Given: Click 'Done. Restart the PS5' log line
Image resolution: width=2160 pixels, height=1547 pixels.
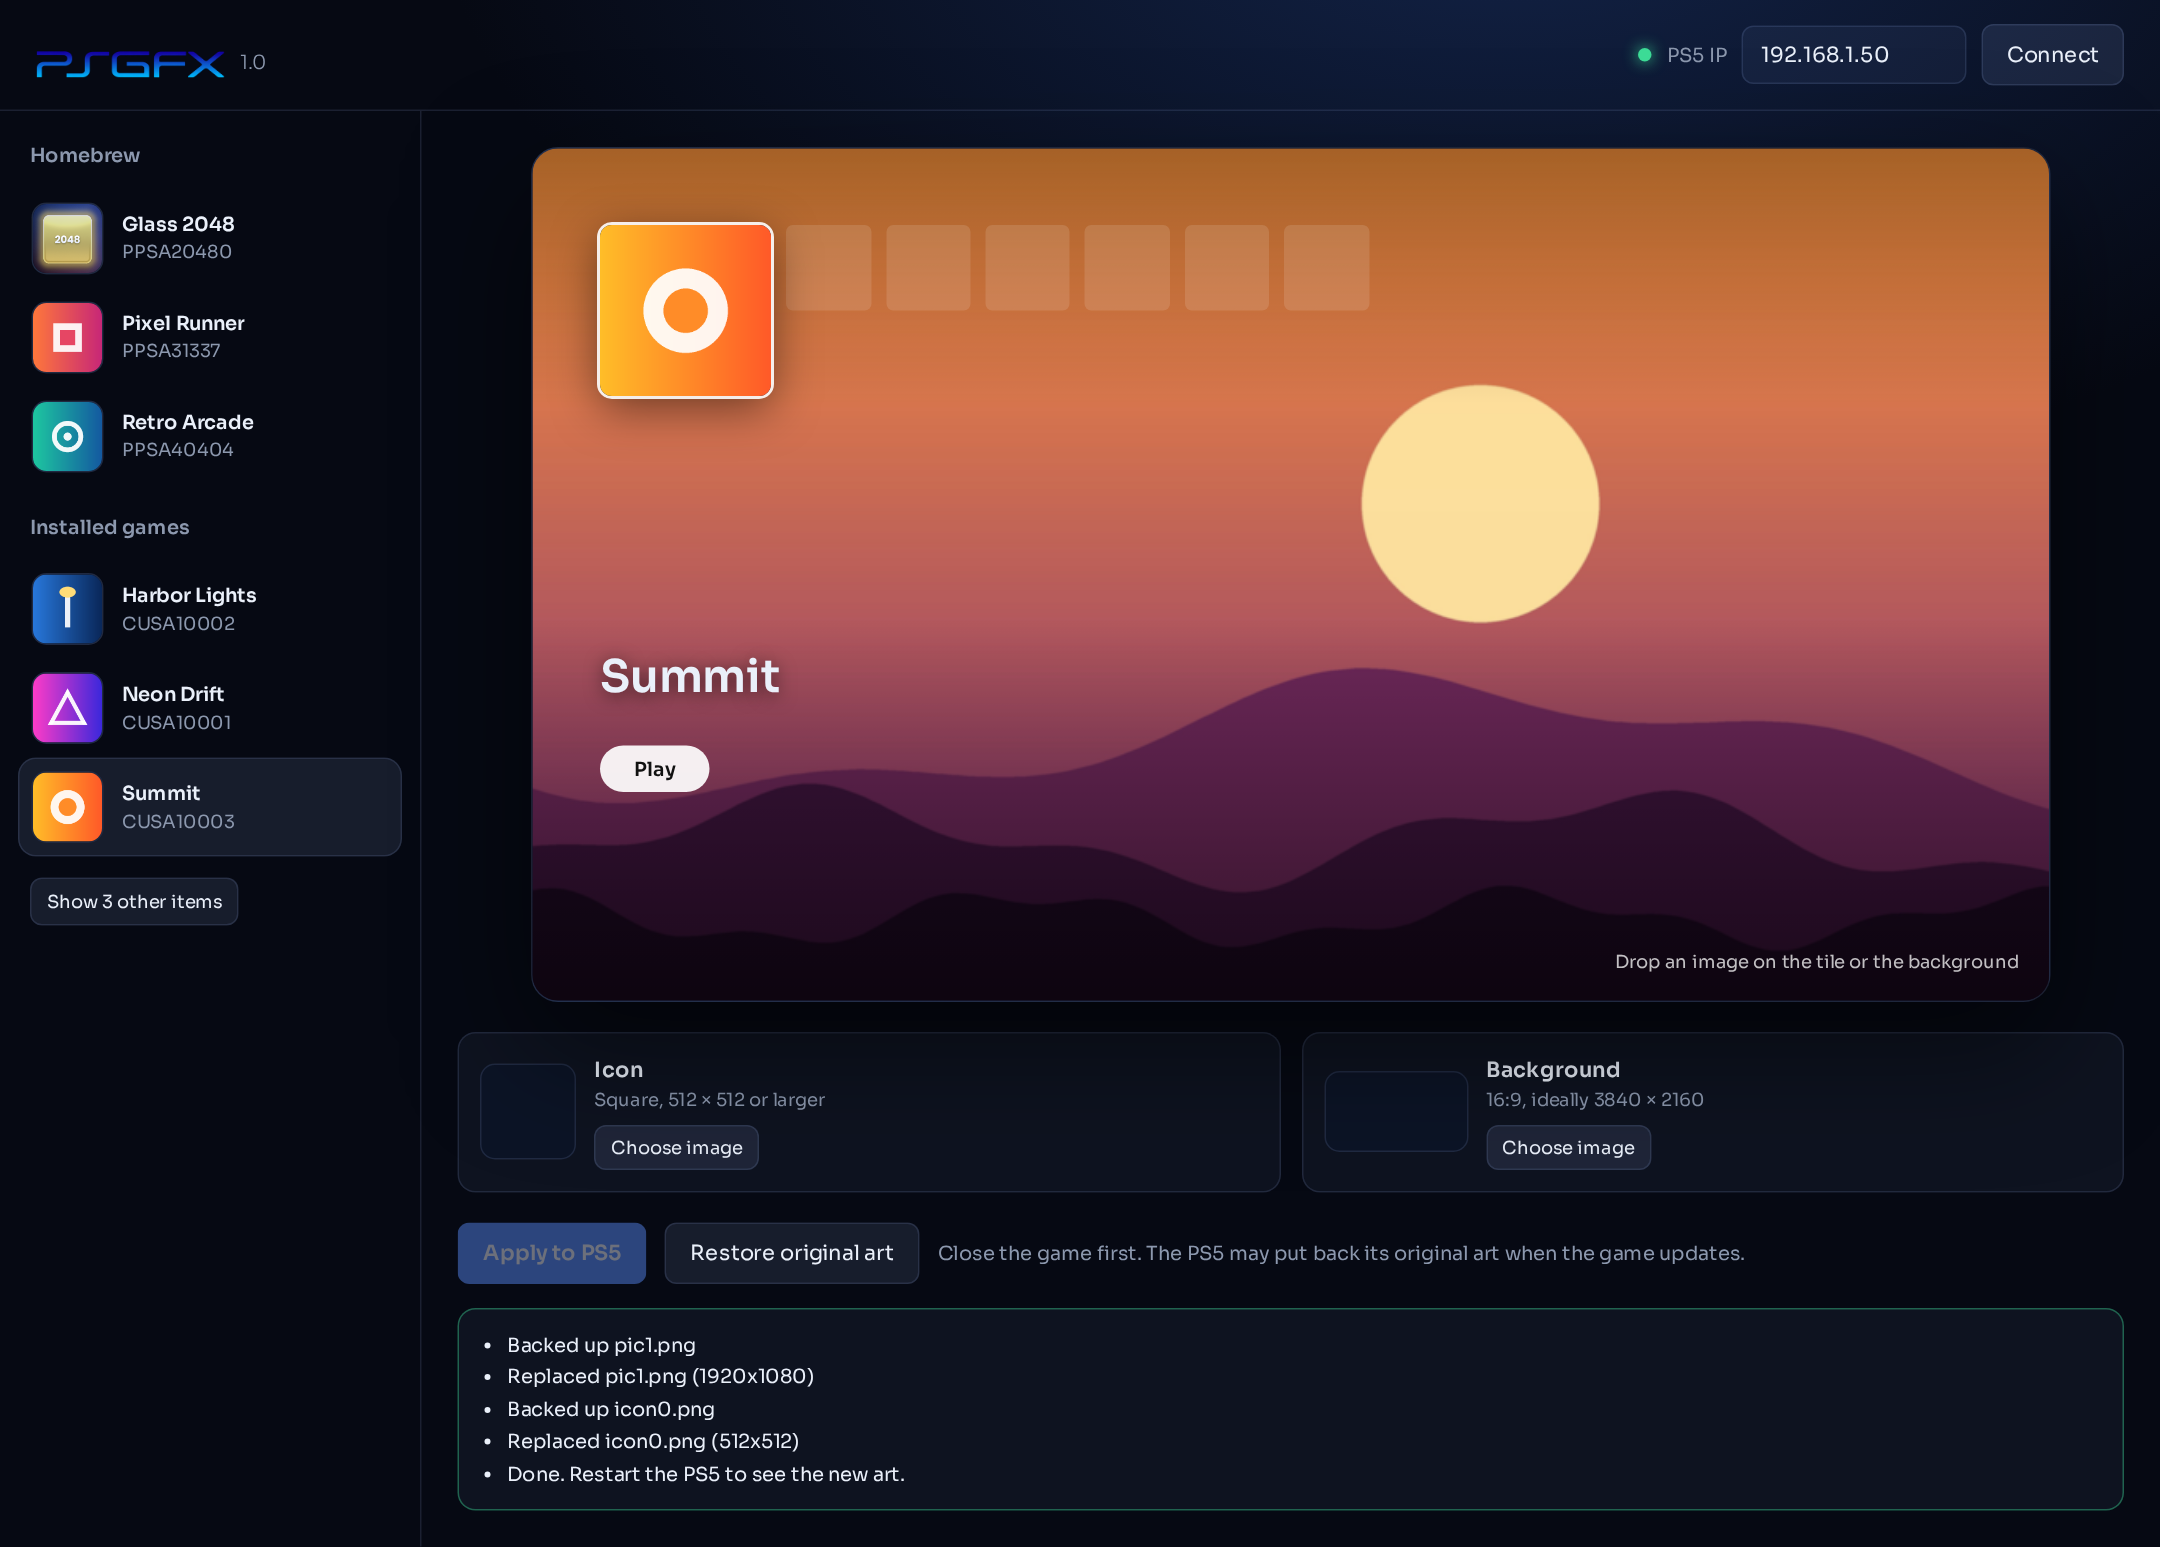Looking at the screenshot, I should 706,1474.
